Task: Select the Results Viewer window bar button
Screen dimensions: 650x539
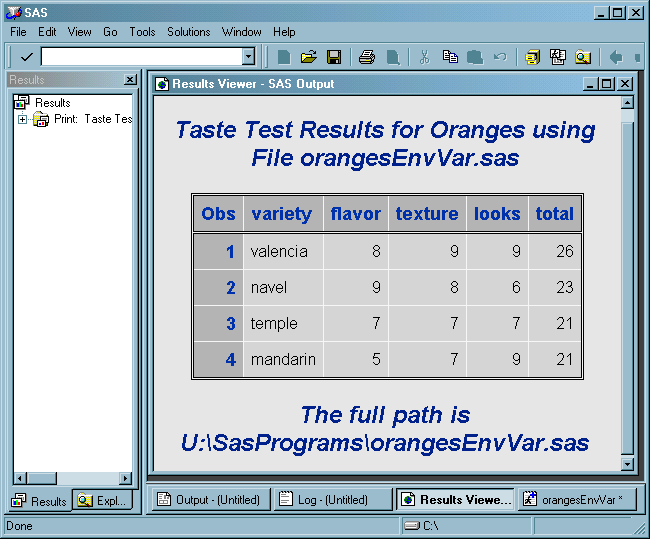Action: (456, 500)
